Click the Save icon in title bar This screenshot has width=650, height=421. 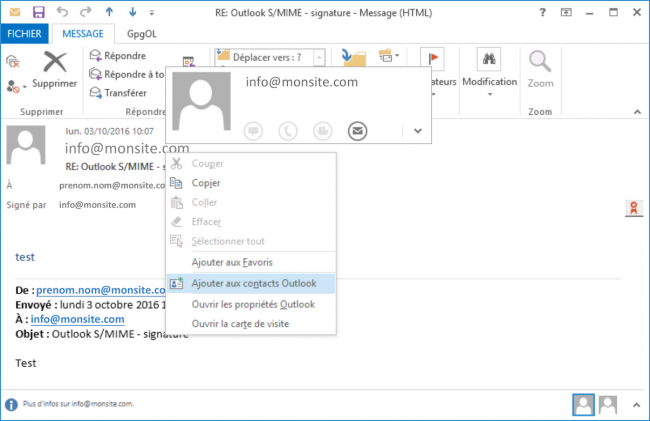[x=39, y=12]
